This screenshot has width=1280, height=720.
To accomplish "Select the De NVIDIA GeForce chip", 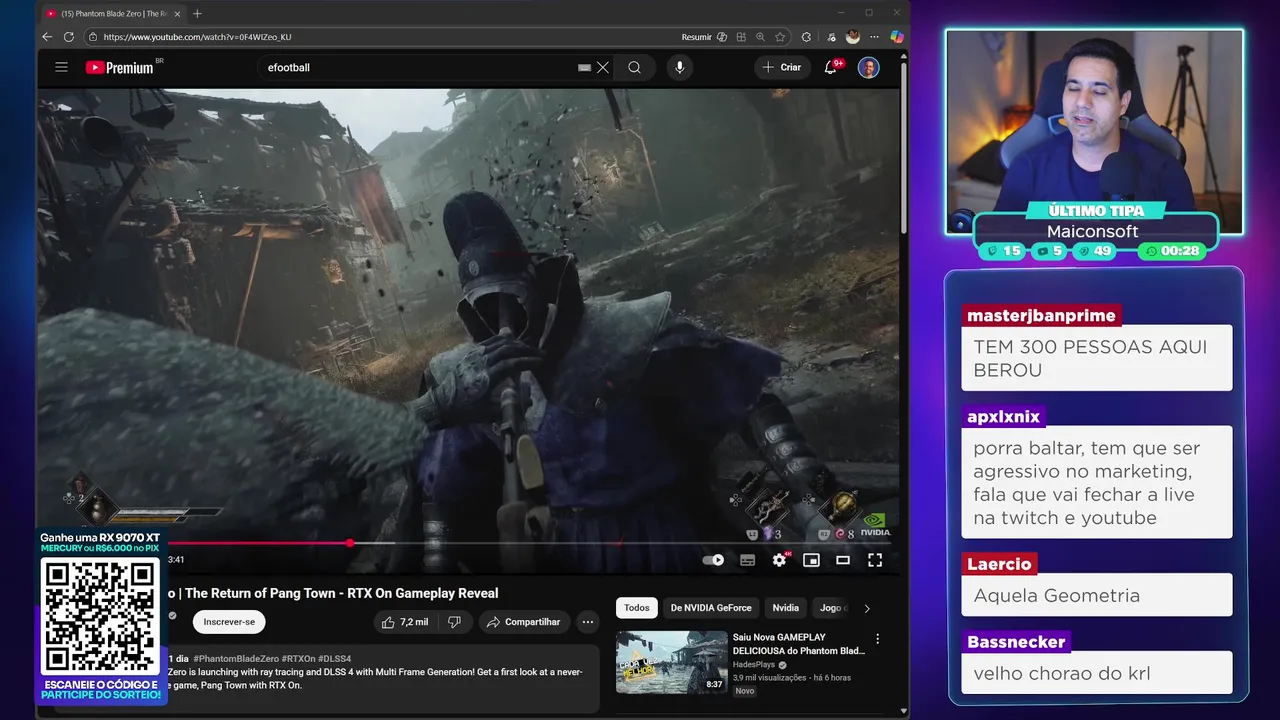I will point(711,608).
